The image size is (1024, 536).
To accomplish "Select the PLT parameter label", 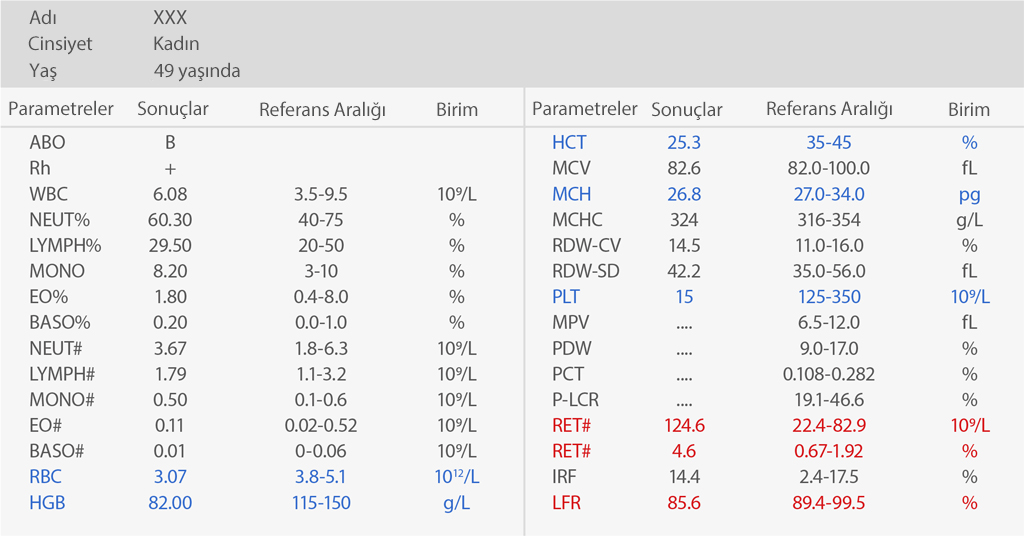I will (x=566, y=297).
